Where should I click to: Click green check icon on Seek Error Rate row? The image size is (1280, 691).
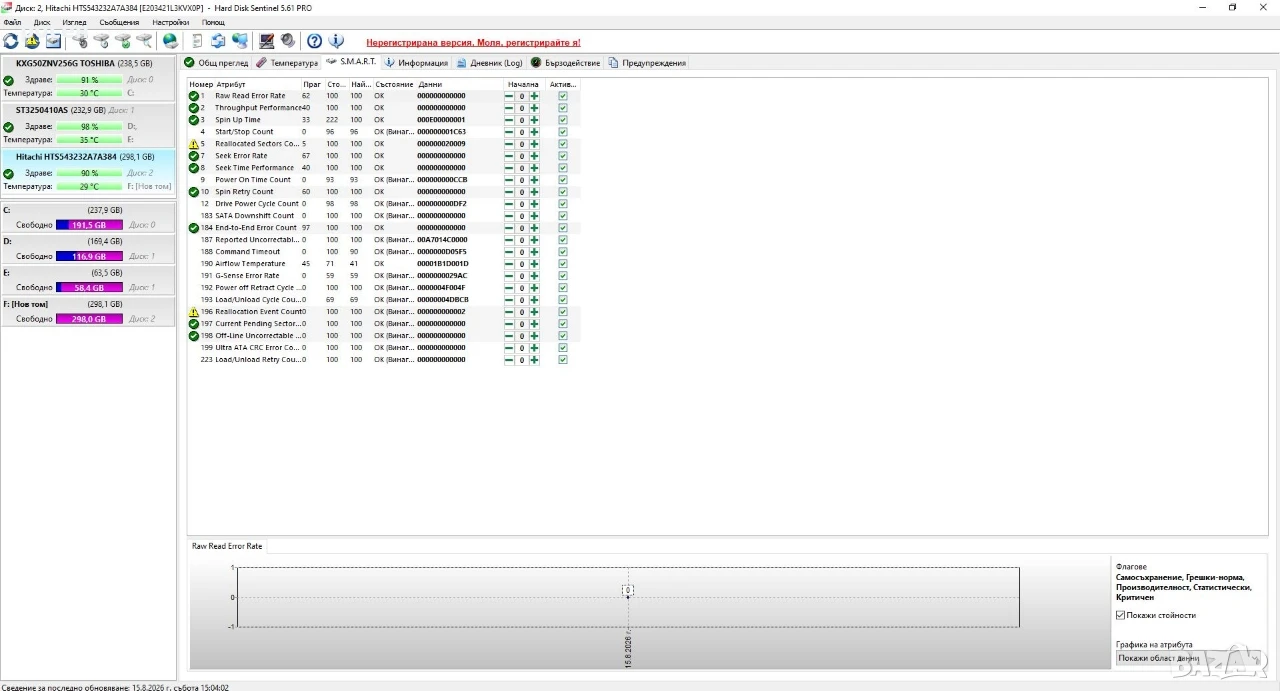pos(194,156)
